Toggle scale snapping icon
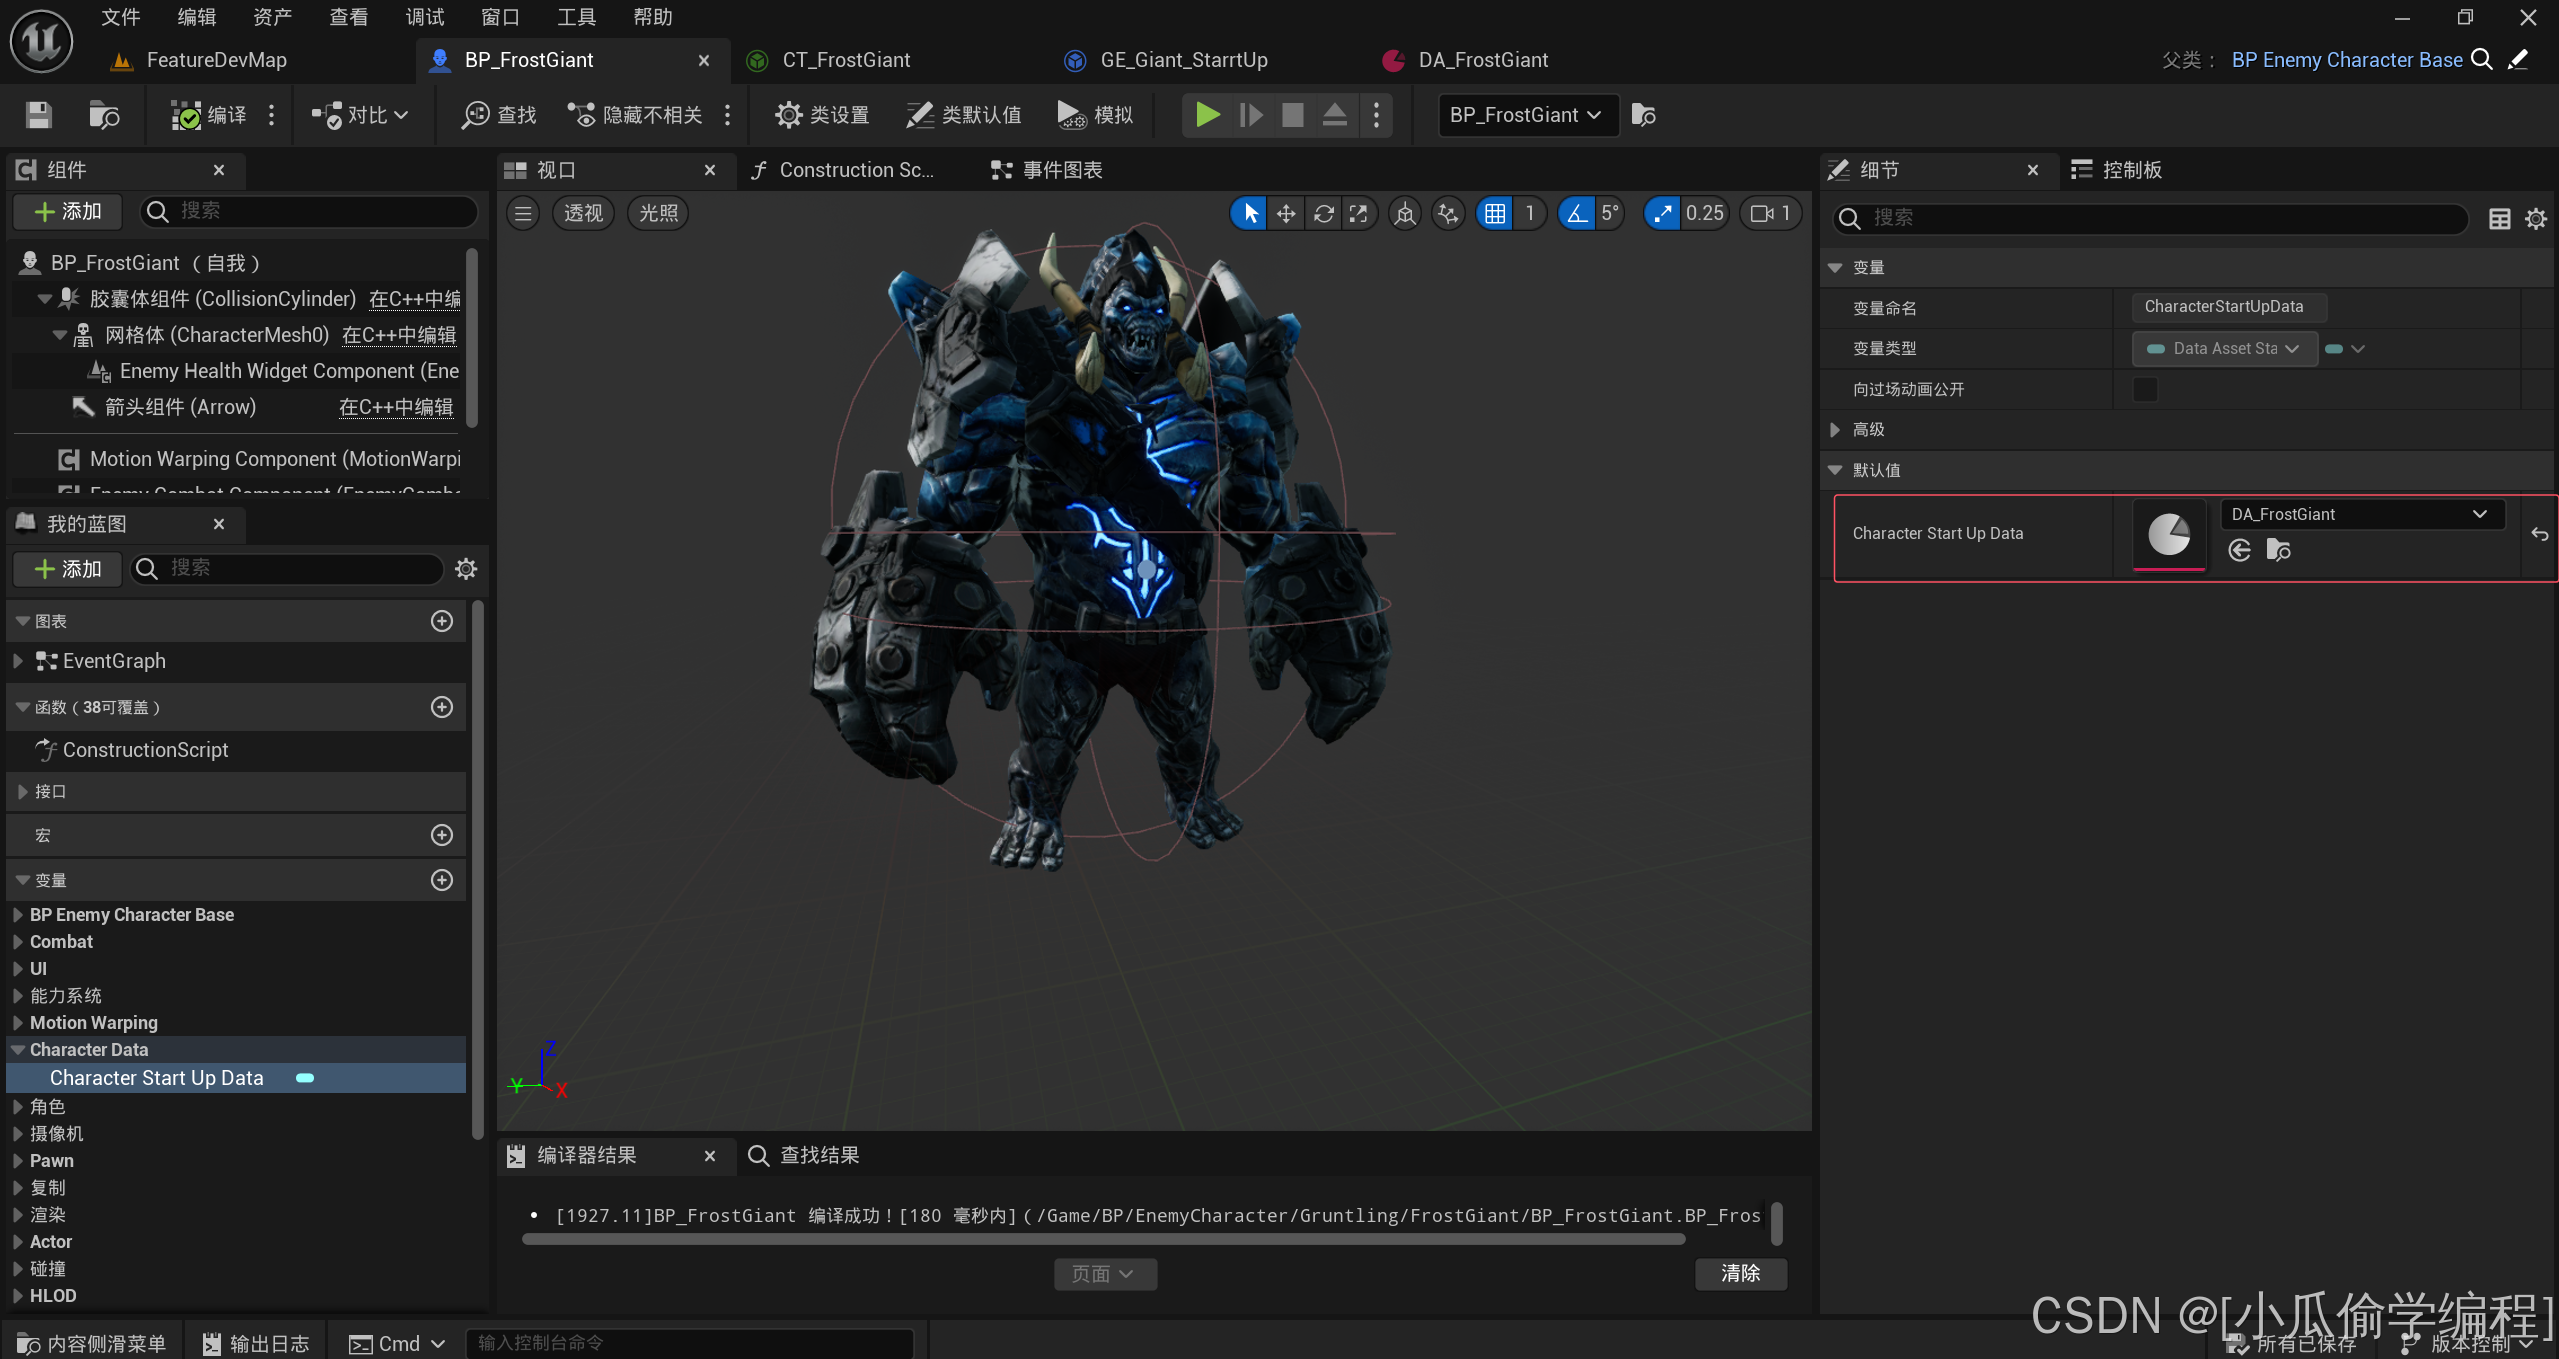The height and width of the screenshot is (1359, 2559). click(1663, 213)
